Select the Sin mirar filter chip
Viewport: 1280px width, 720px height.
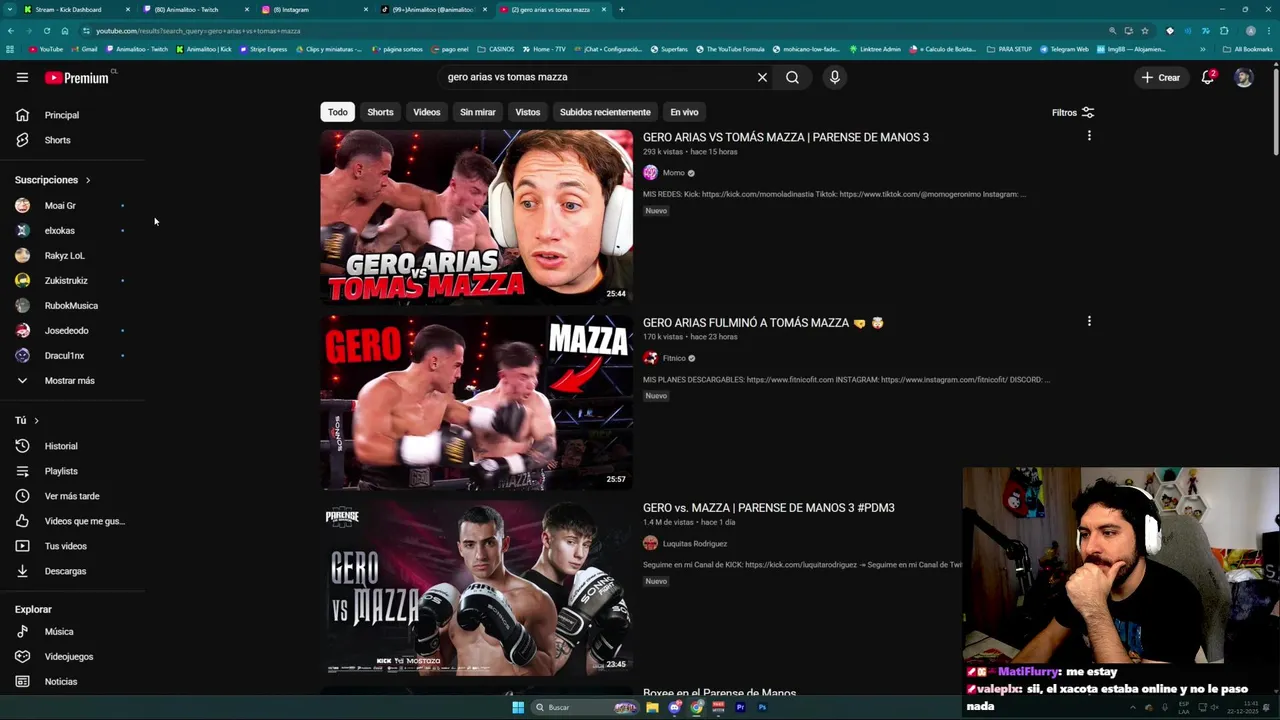click(x=478, y=112)
